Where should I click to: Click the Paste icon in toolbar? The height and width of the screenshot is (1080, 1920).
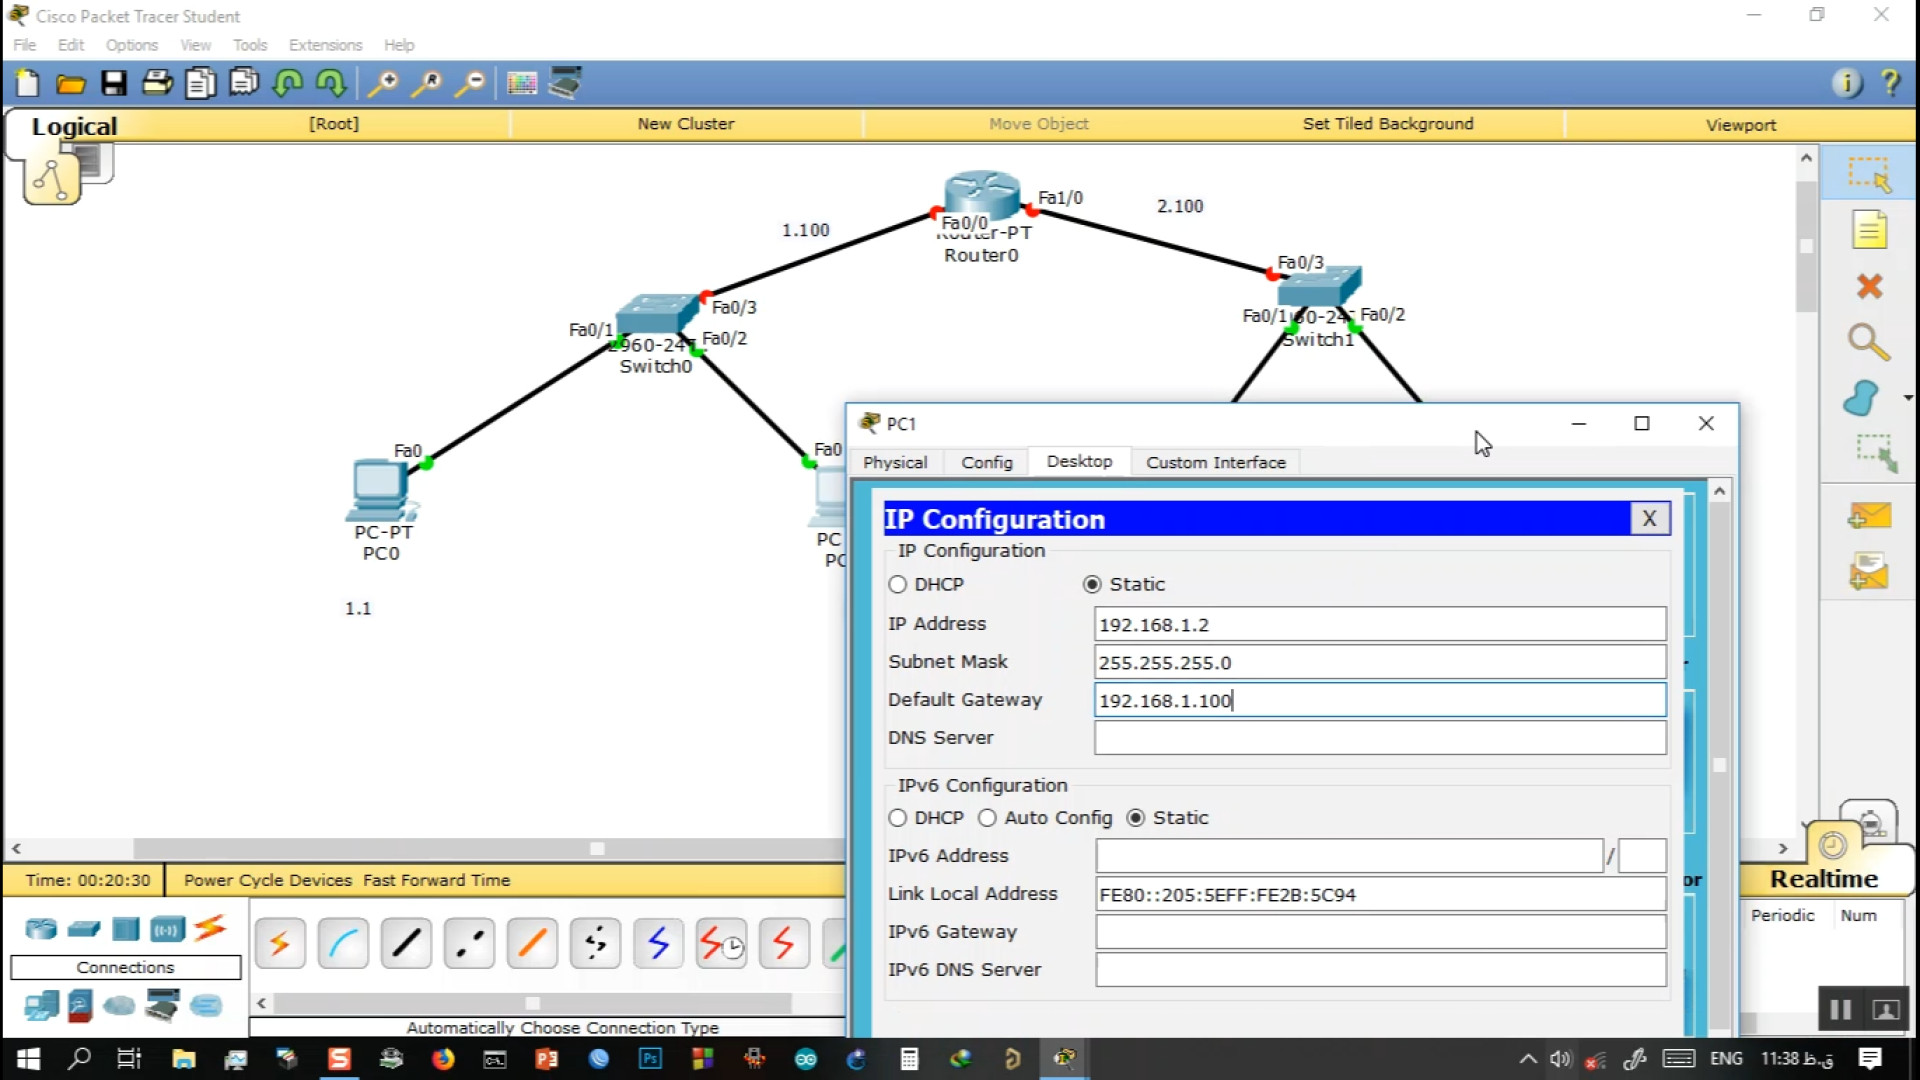click(243, 82)
